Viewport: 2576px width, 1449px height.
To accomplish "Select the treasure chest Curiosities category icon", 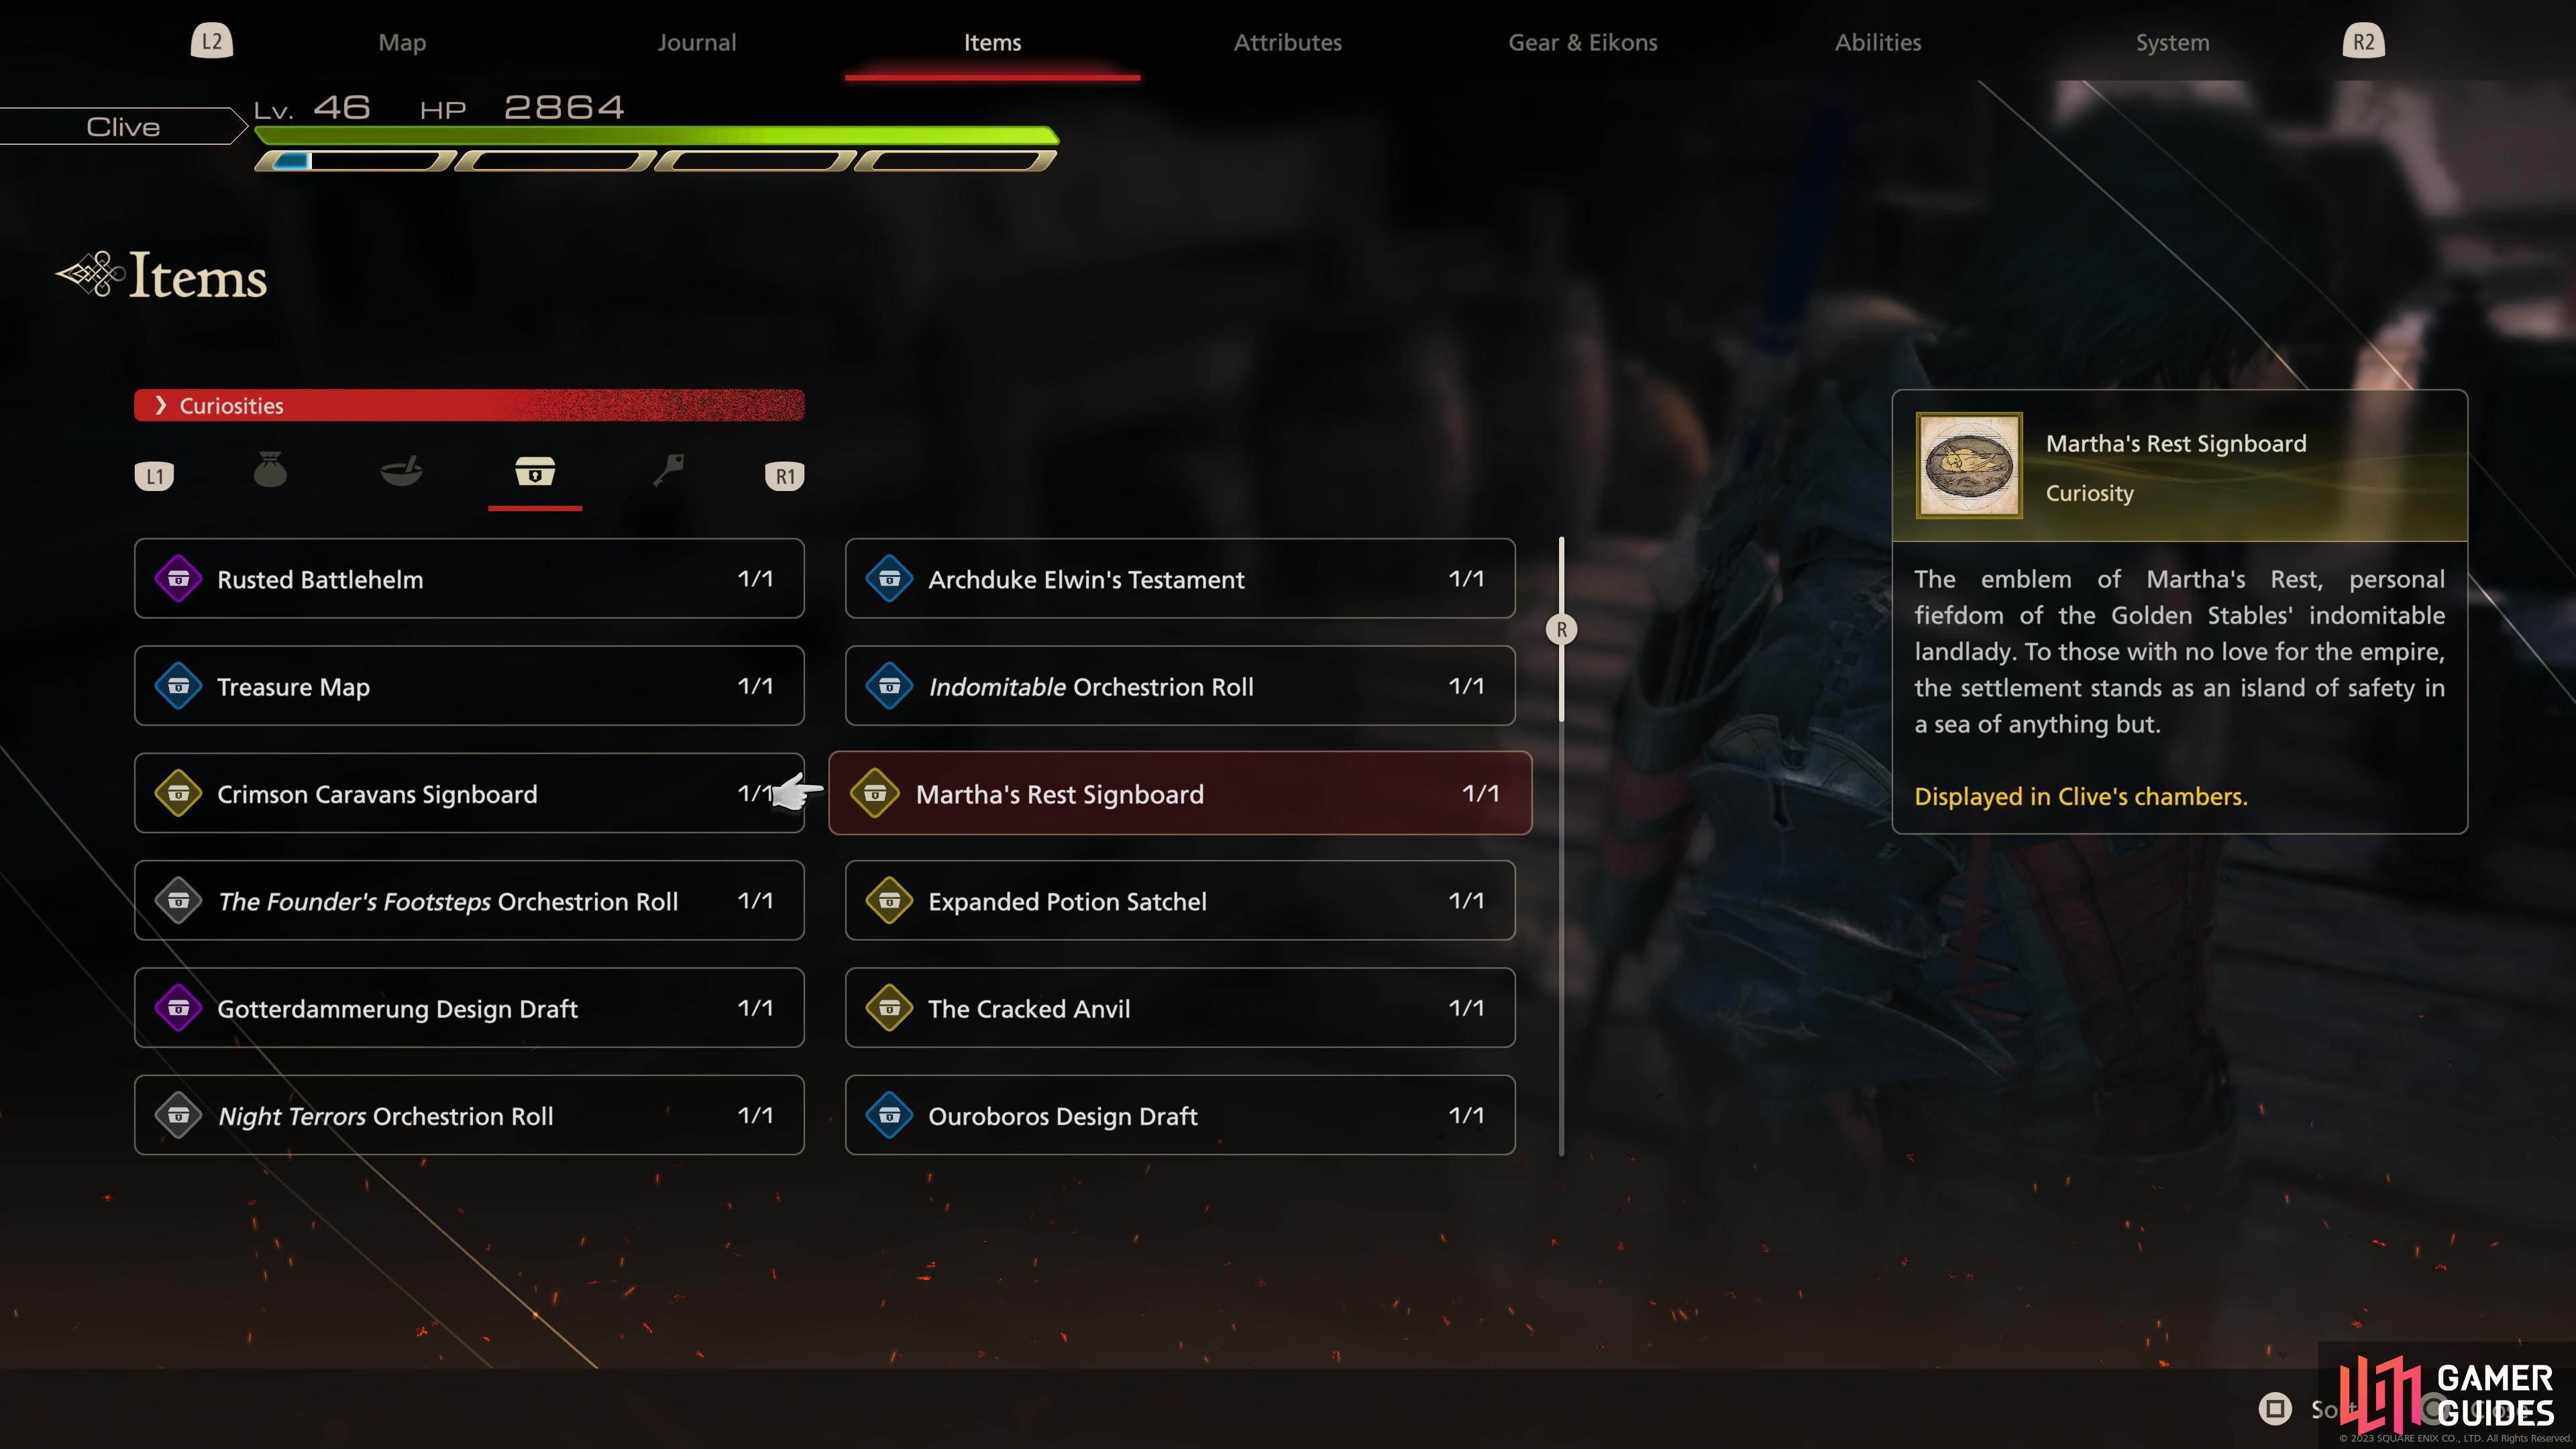I will 535,471.
